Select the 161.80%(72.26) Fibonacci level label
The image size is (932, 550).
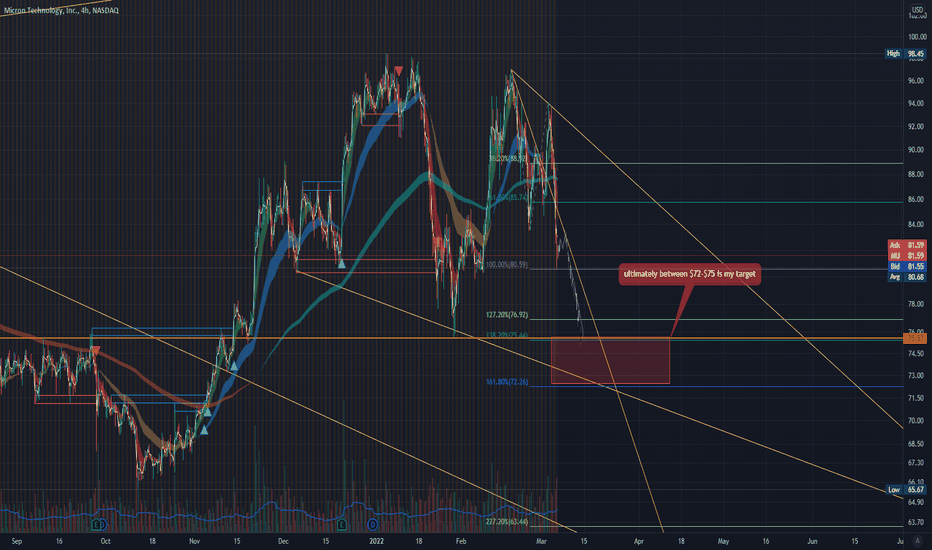(x=507, y=382)
